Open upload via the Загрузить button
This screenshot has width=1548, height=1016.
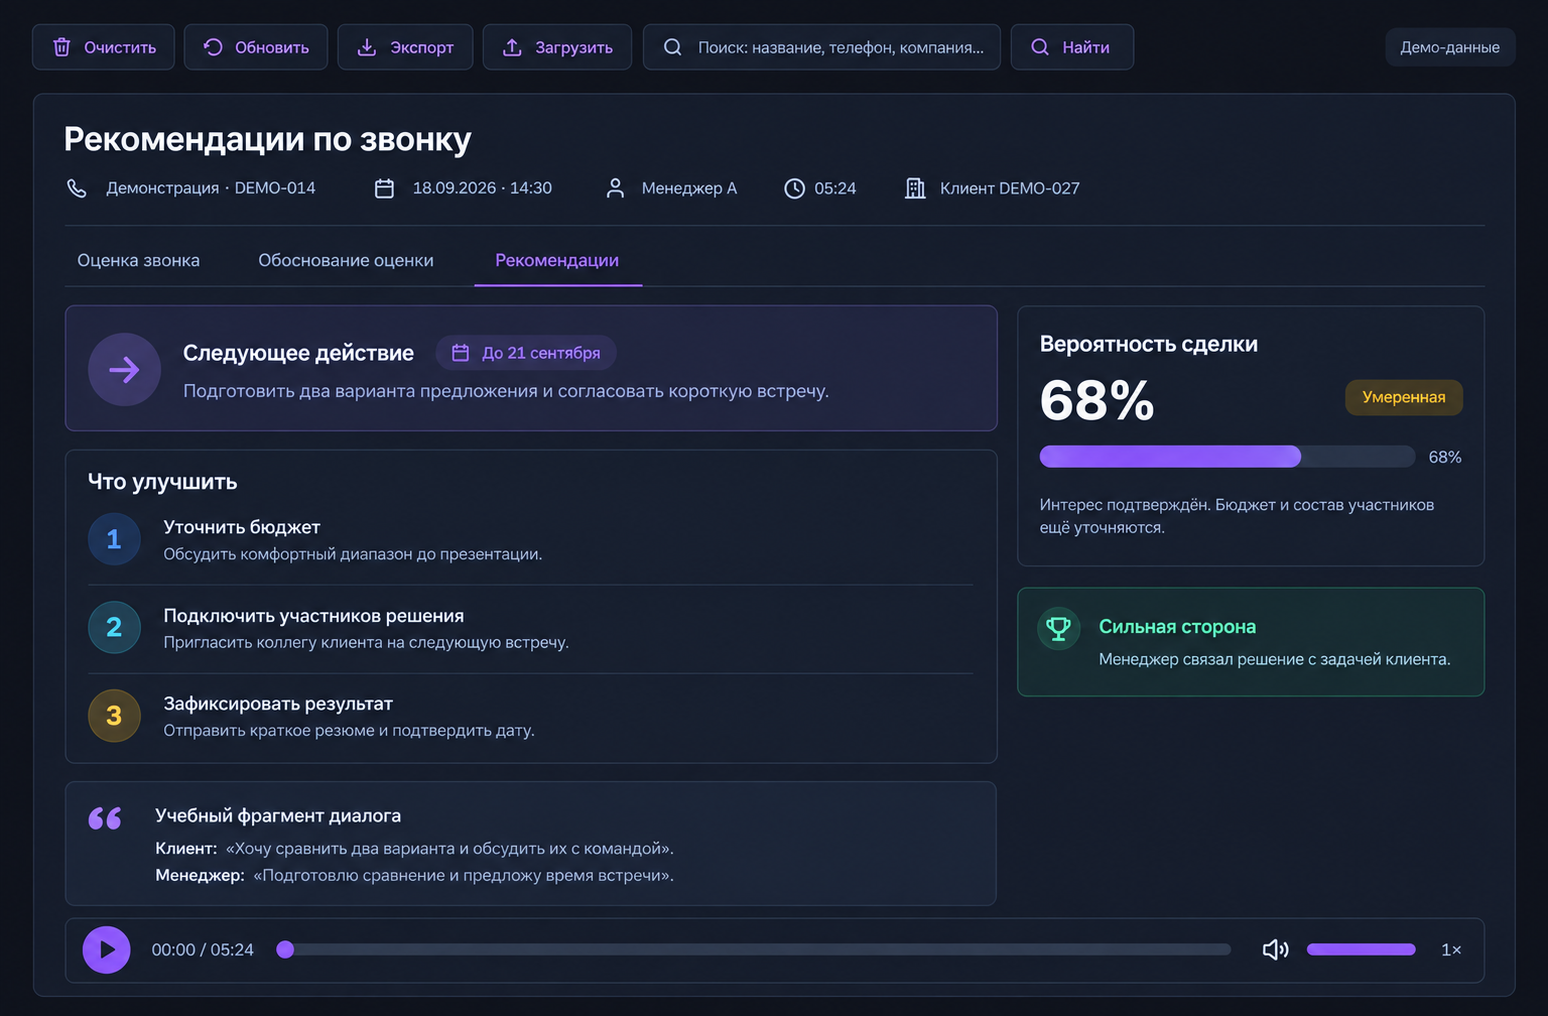557,47
